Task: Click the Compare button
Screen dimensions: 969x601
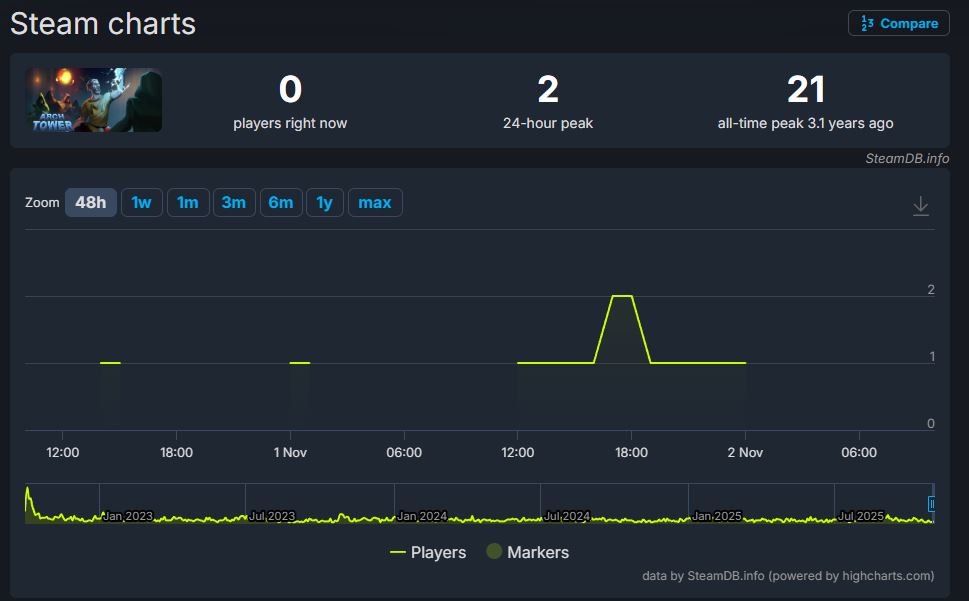Action: point(899,23)
